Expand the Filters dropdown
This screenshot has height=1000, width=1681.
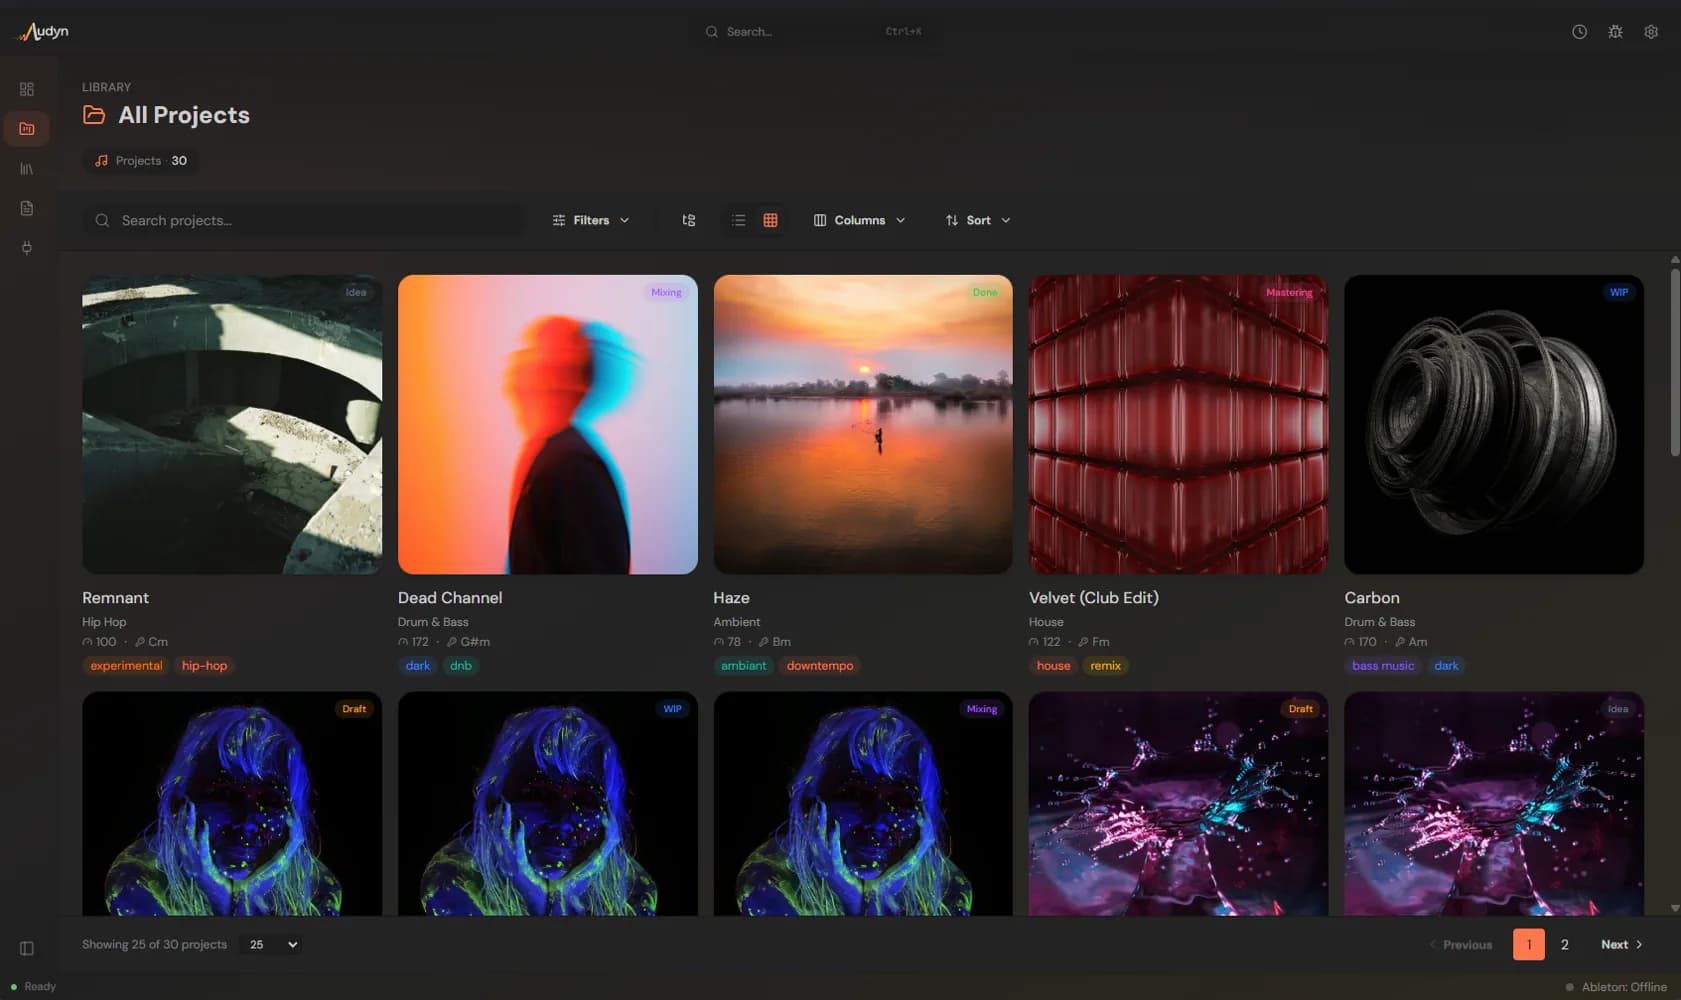(591, 220)
